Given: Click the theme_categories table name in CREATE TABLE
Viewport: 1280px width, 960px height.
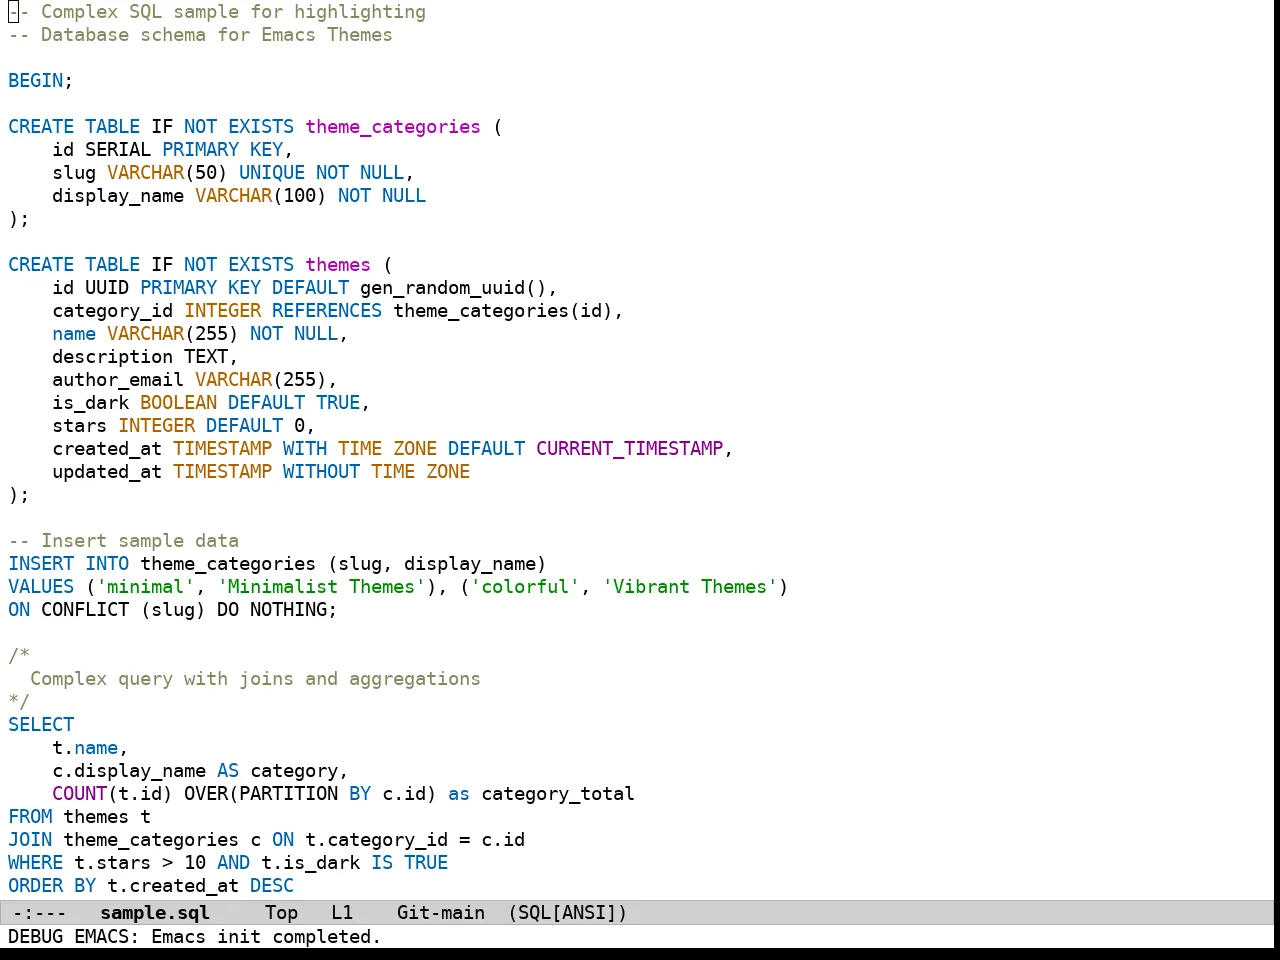Looking at the screenshot, I should point(393,126).
